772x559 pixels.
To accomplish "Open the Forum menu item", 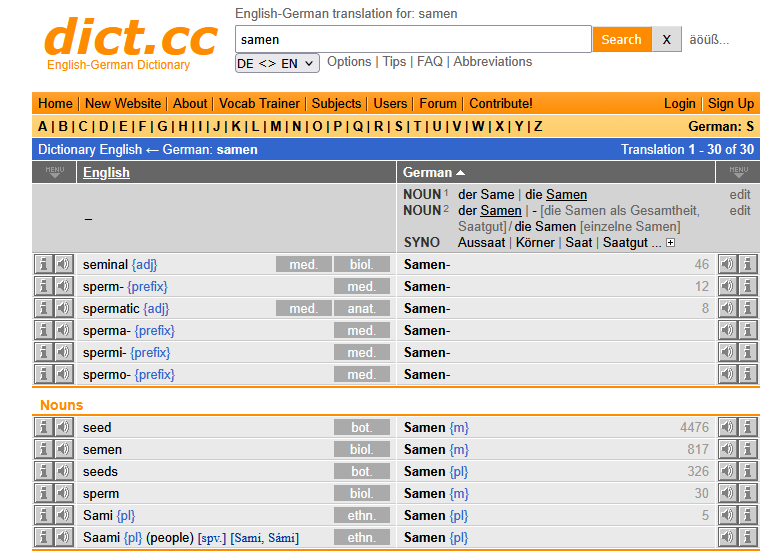I will tap(438, 103).
